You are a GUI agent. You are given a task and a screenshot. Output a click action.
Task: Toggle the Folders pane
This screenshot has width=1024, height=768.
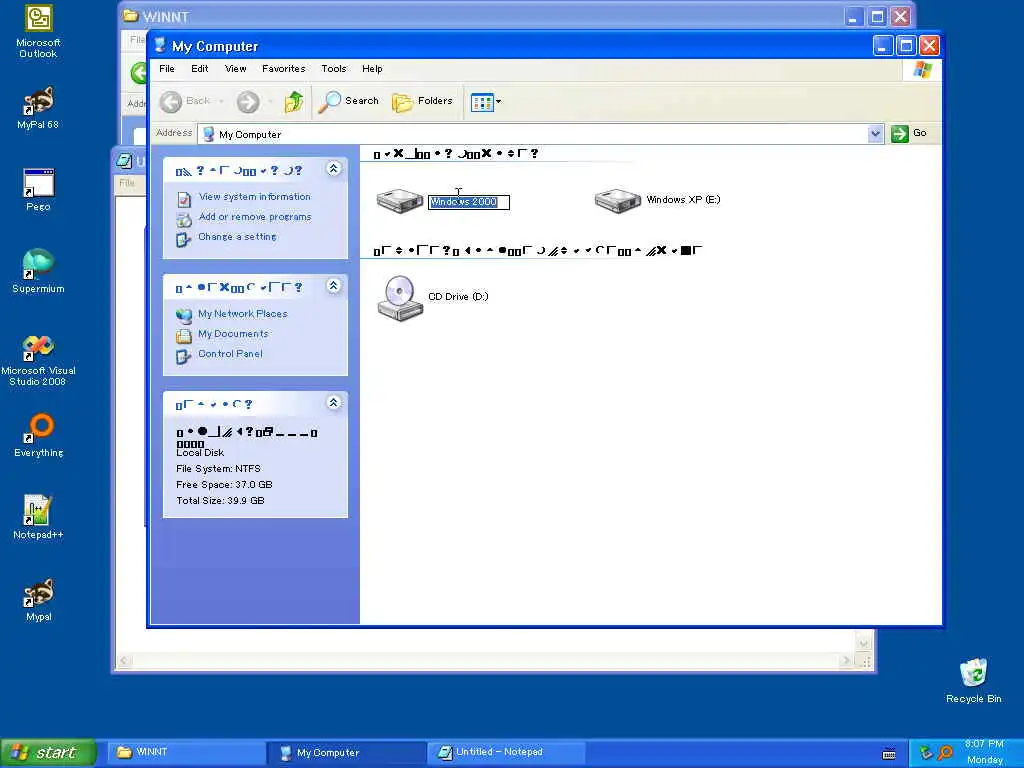[x=423, y=101]
